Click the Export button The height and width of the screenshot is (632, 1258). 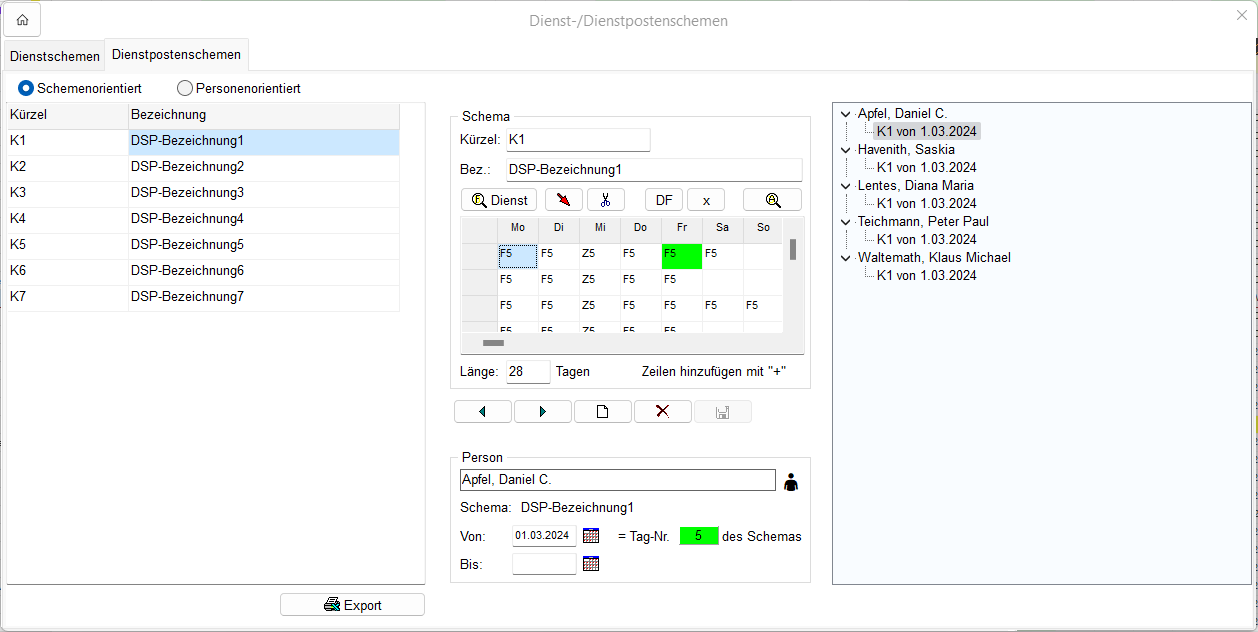pos(352,605)
